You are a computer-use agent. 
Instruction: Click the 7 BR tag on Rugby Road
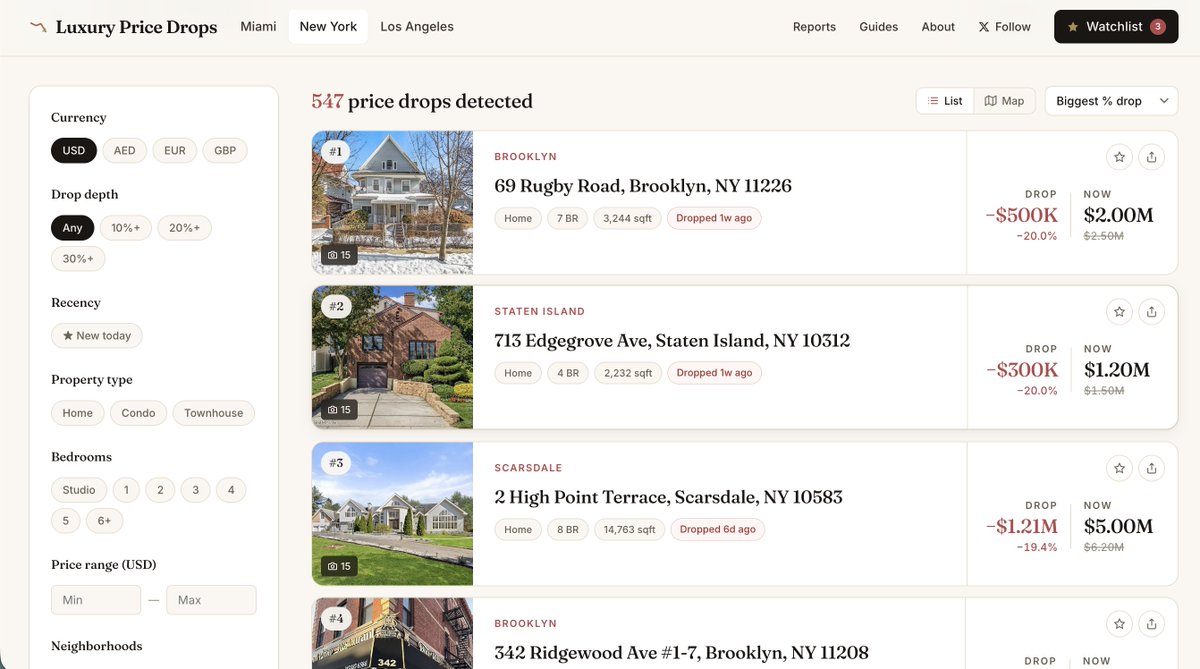[567, 218]
